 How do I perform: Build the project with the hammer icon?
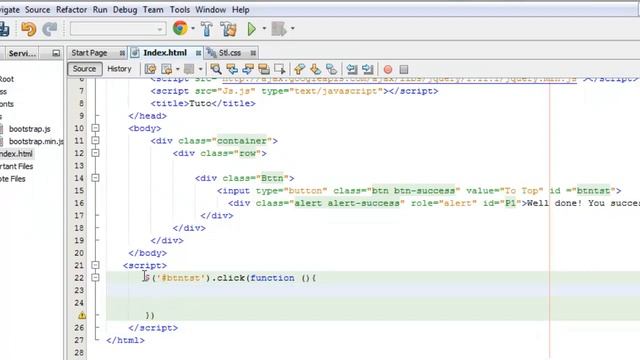207,29
